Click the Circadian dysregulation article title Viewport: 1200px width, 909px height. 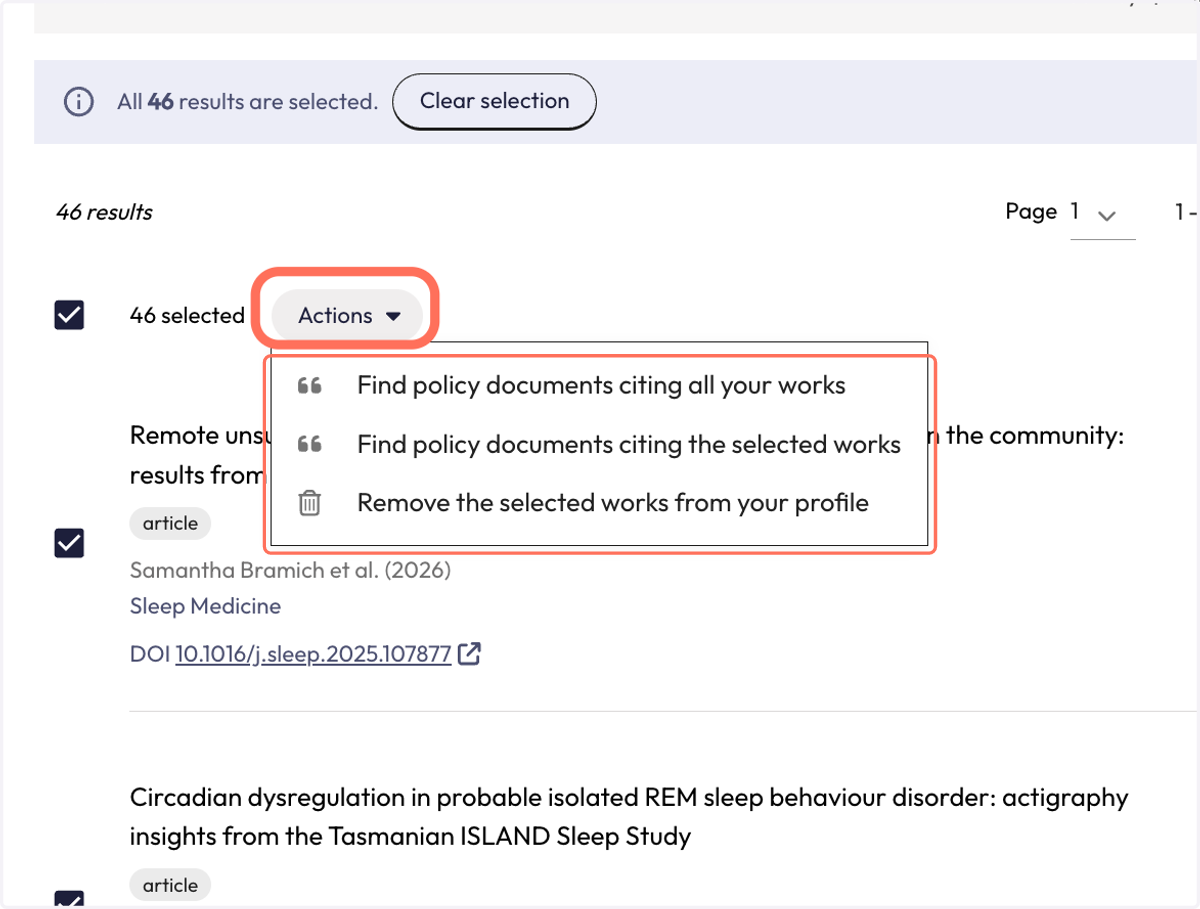[x=629, y=817]
